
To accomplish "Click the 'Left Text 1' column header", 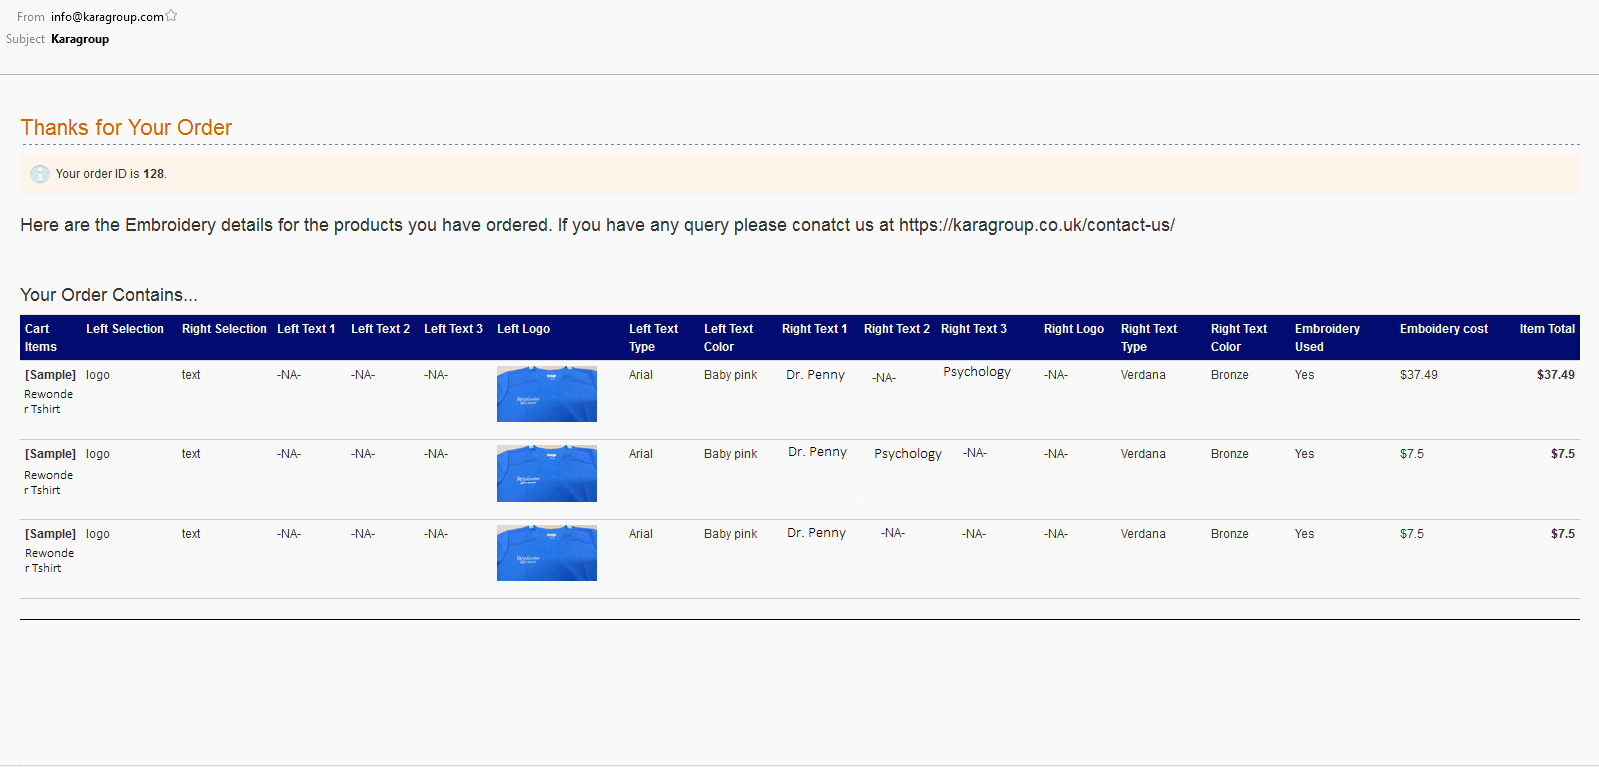I will coord(306,329).
